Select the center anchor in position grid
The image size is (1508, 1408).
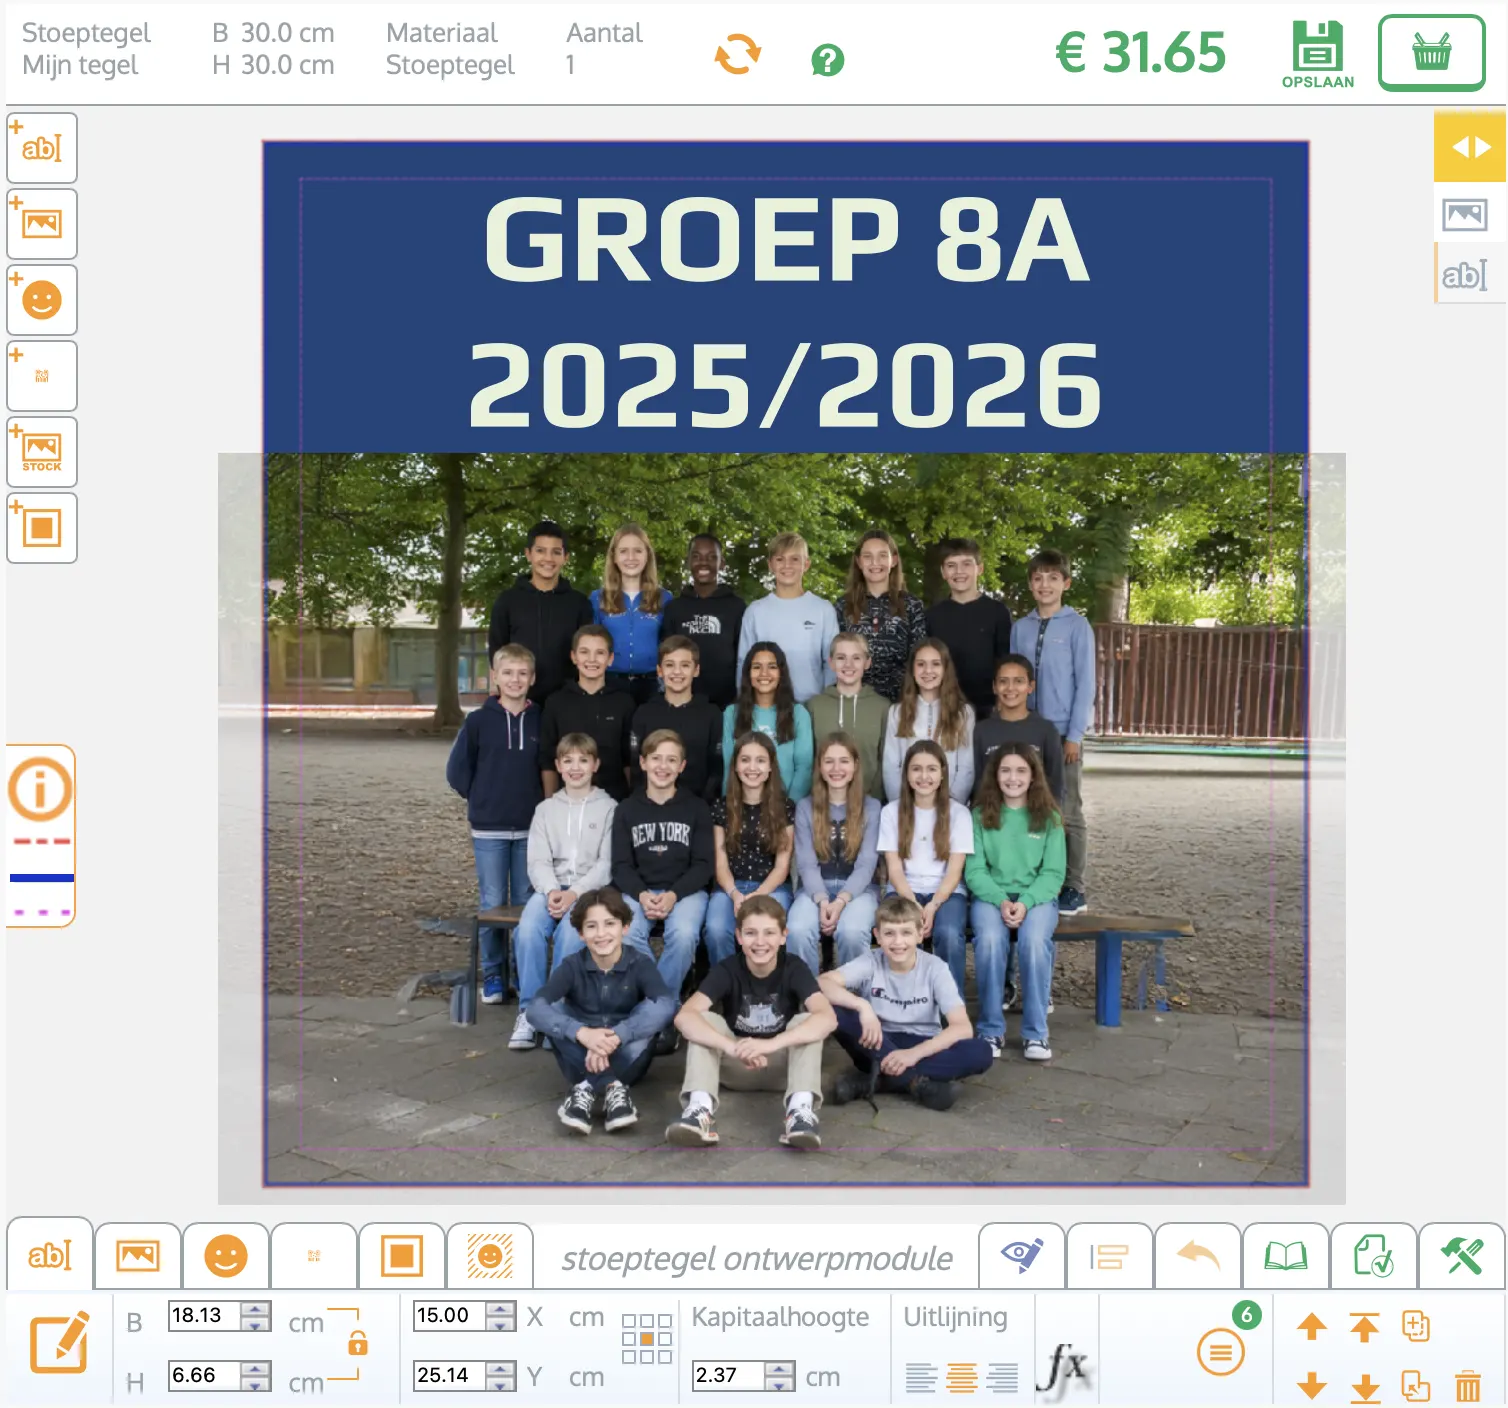pyautogui.click(x=647, y=1339)
